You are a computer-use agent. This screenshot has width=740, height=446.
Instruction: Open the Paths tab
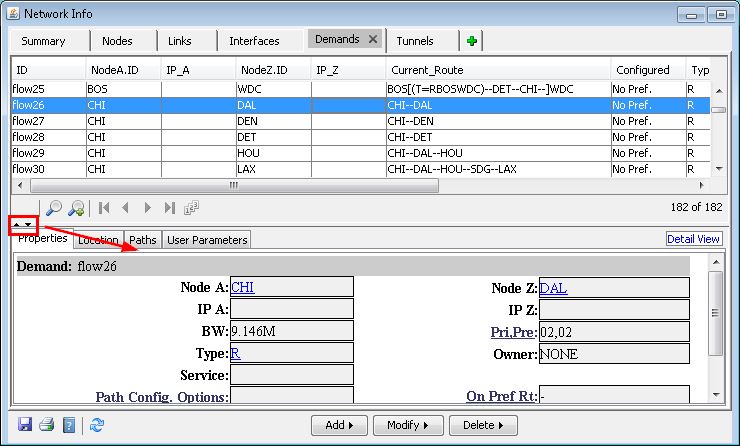143,240
